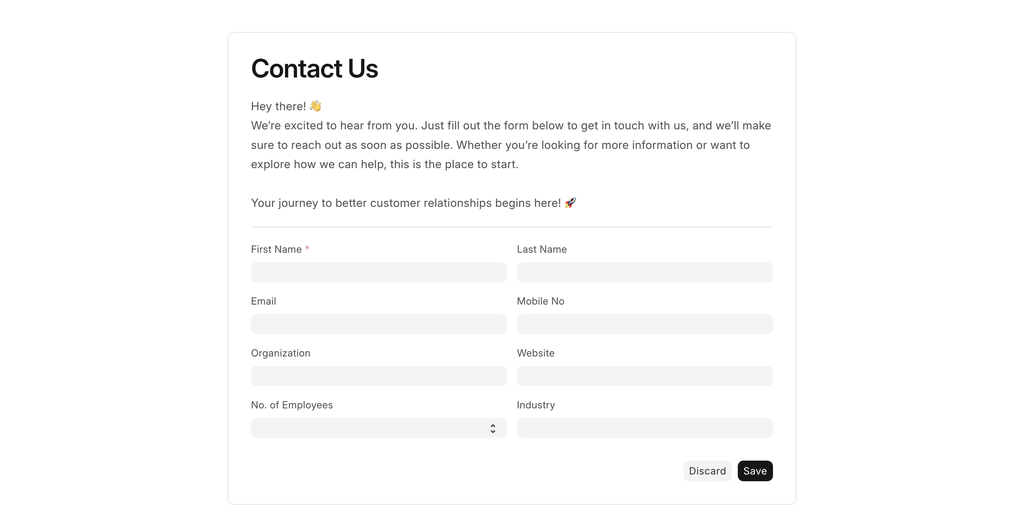
Task: Focus the Organization input box
Action: tap(378, 376)
